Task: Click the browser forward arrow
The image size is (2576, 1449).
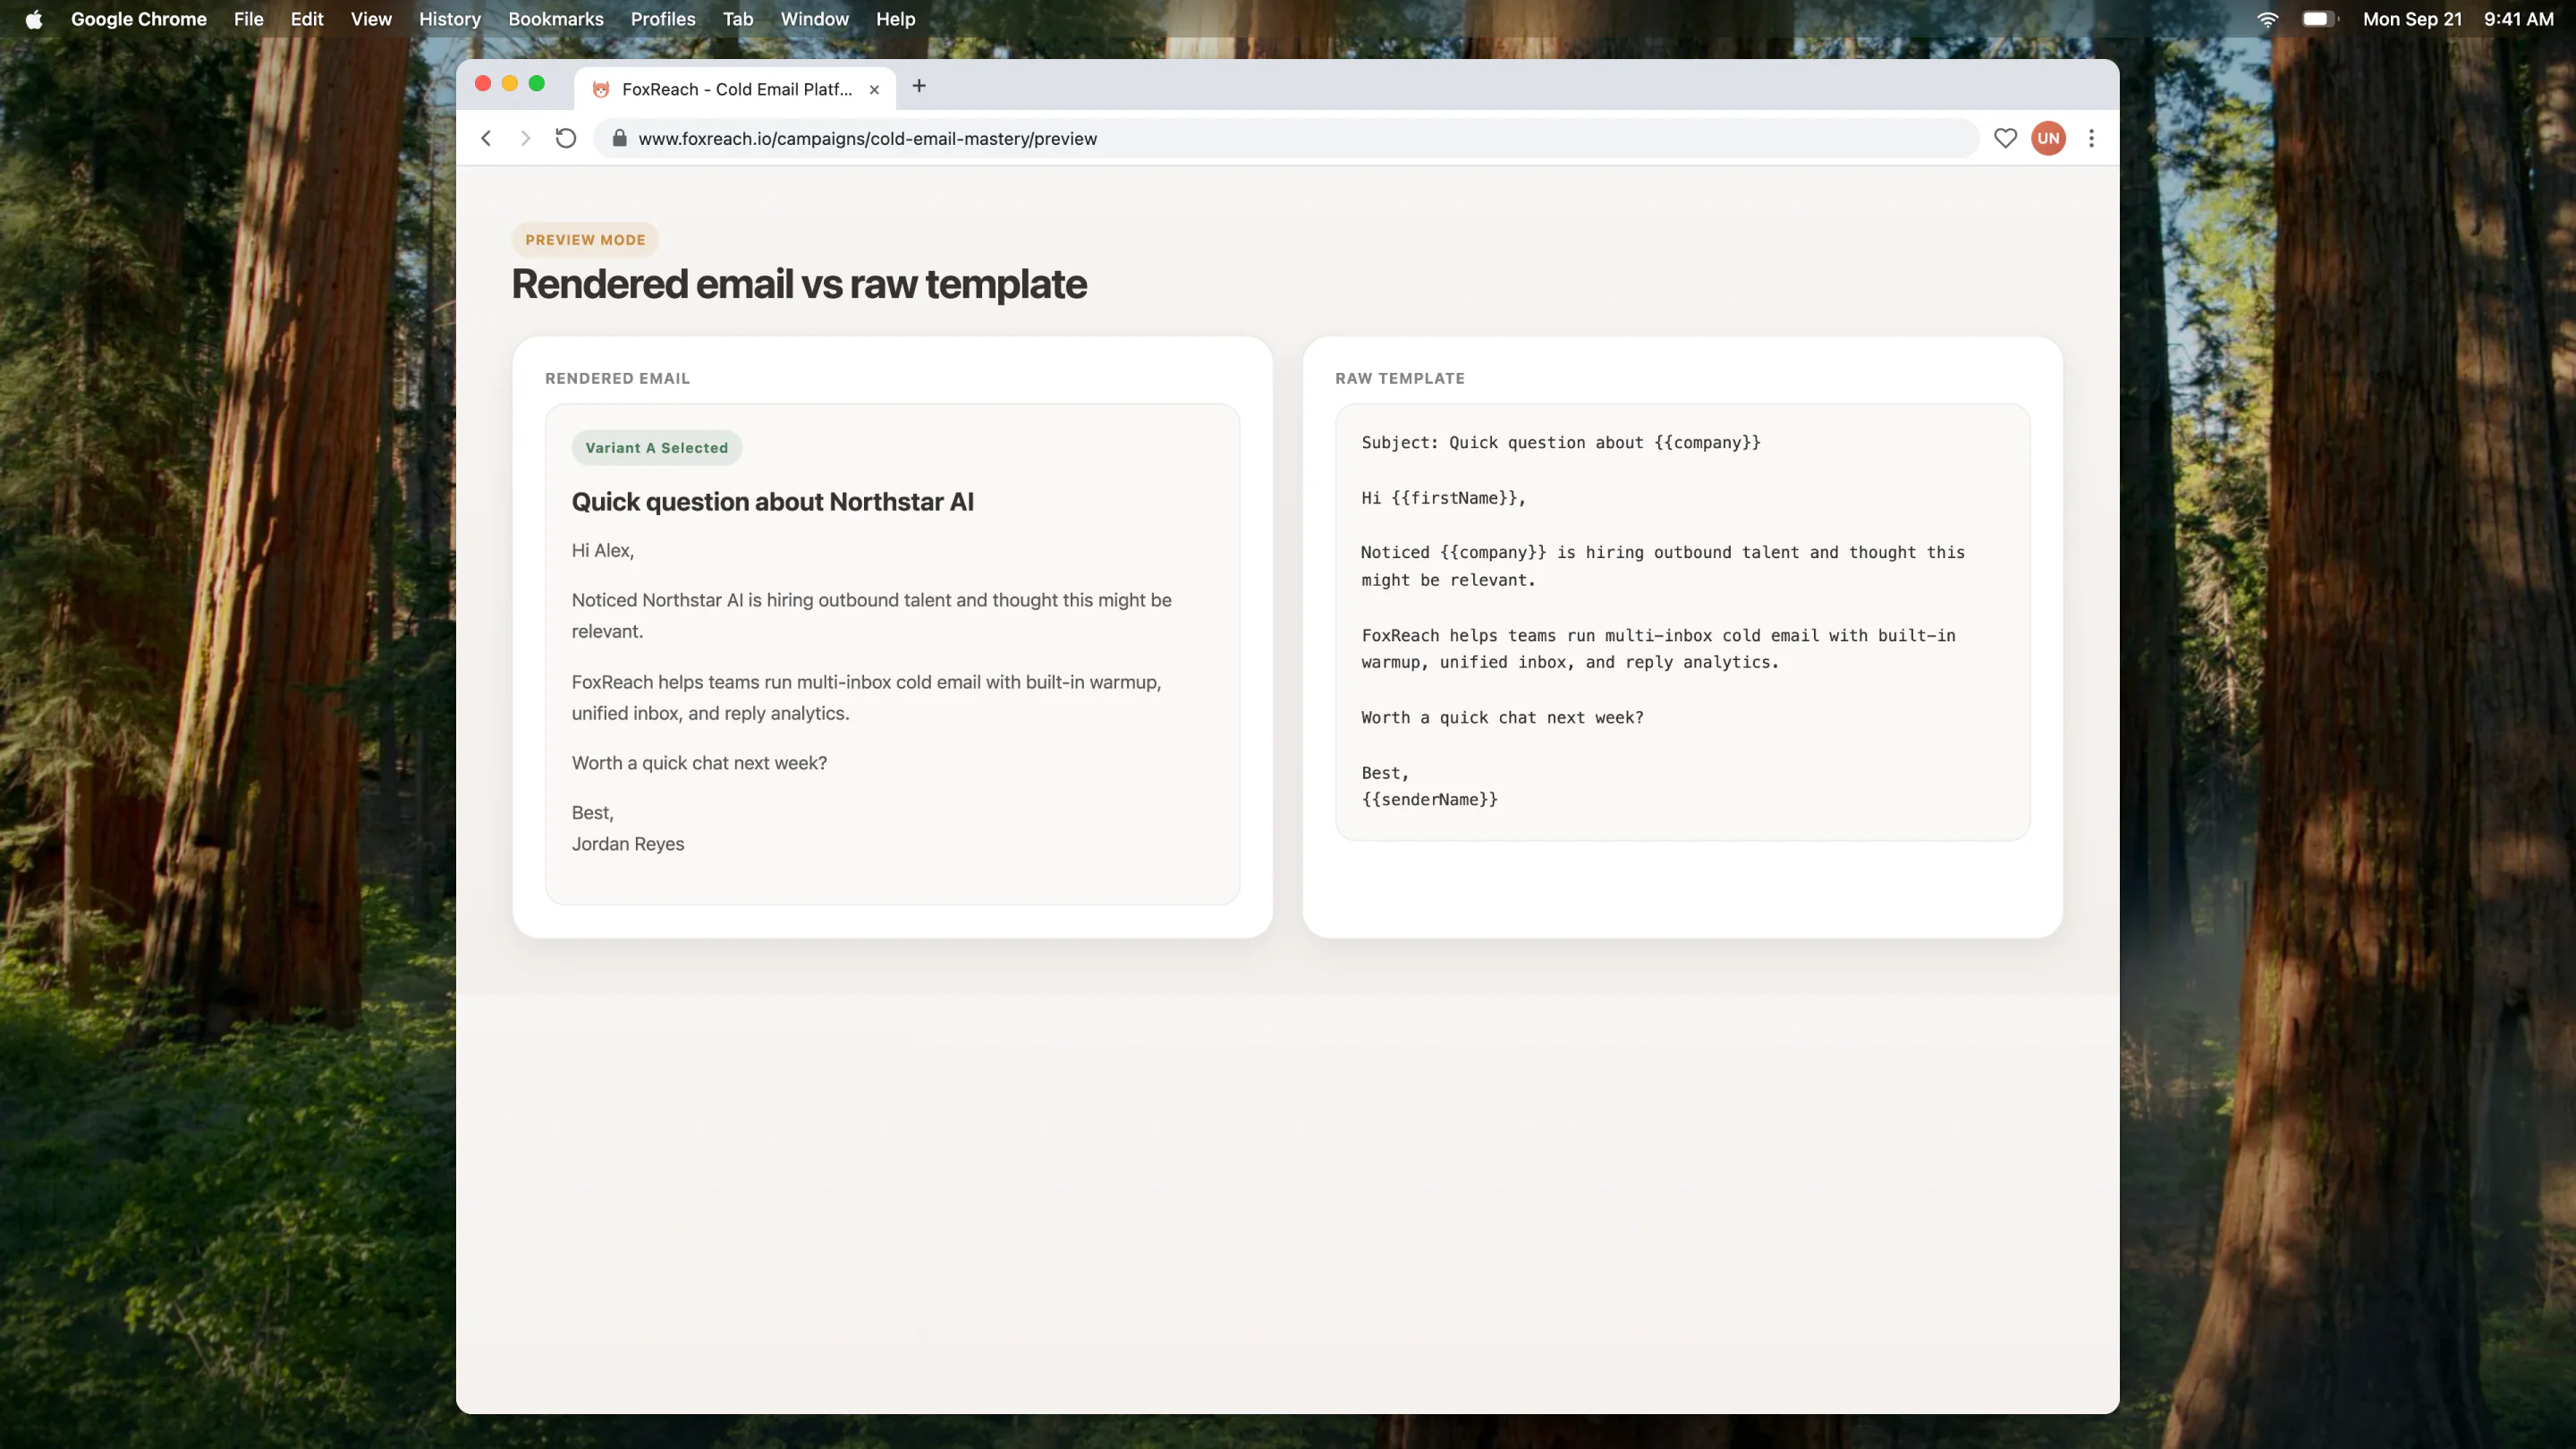Action: (x=526, y=138)
